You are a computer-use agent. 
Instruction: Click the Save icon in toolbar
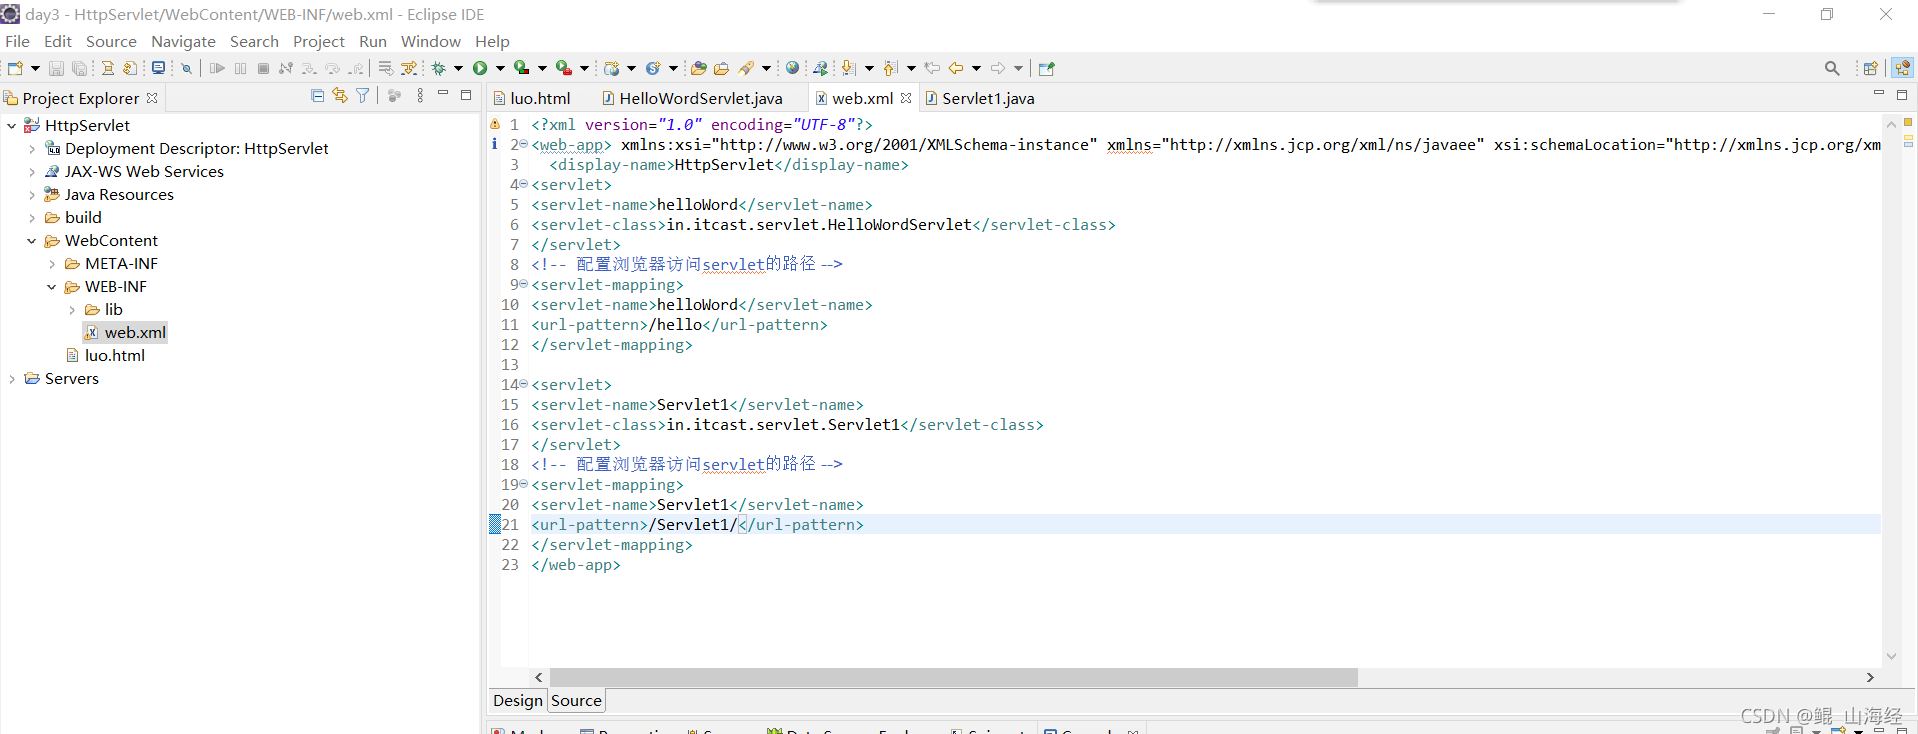pos(57,68)
